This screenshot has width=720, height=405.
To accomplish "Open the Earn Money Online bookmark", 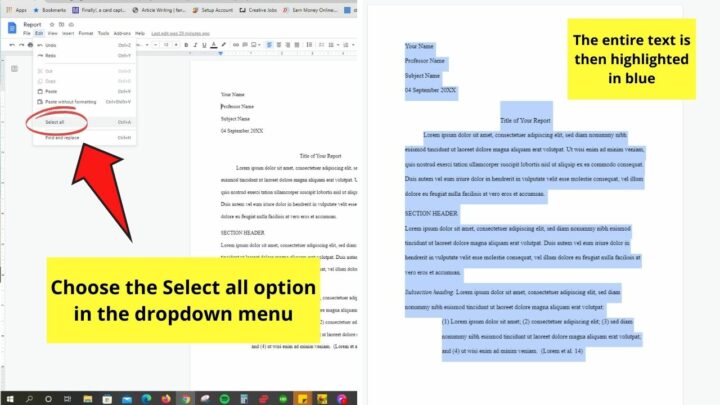I will 310,10.
